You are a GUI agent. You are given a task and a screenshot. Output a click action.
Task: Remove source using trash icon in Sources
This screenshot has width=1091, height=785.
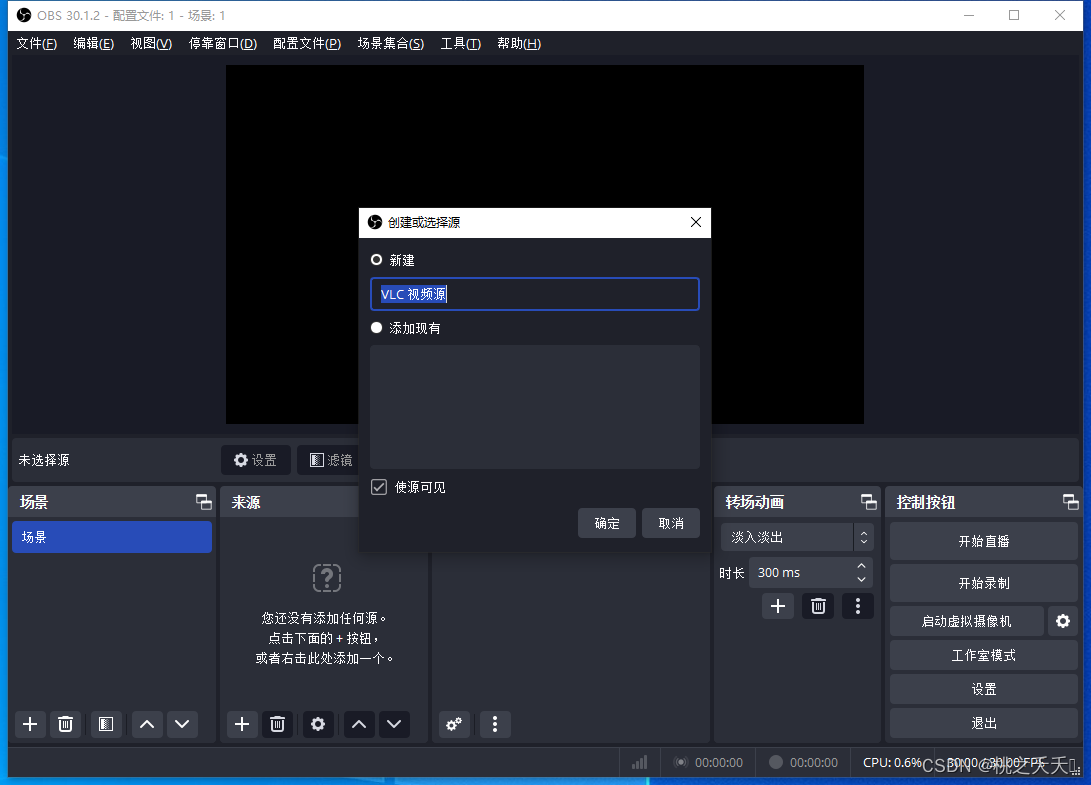pyautogui.click(x=278, y=724)
